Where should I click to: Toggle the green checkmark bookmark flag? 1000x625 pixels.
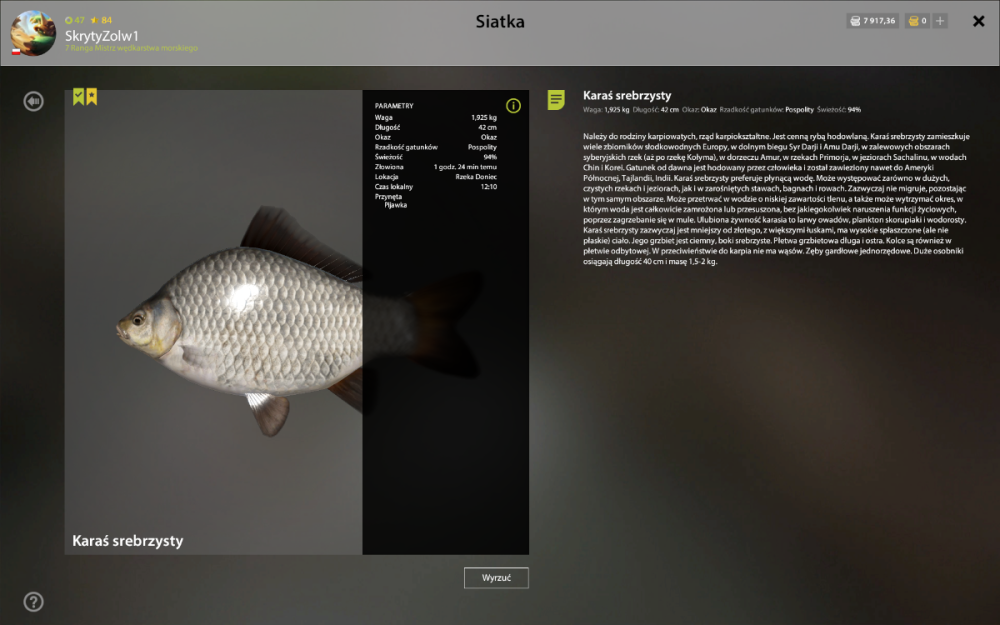click(78, 96)
